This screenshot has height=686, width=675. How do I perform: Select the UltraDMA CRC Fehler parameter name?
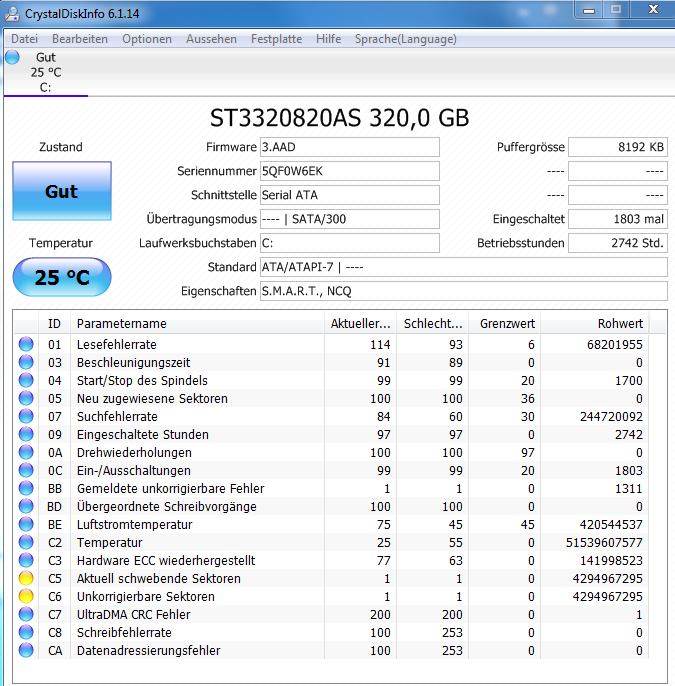134,615
